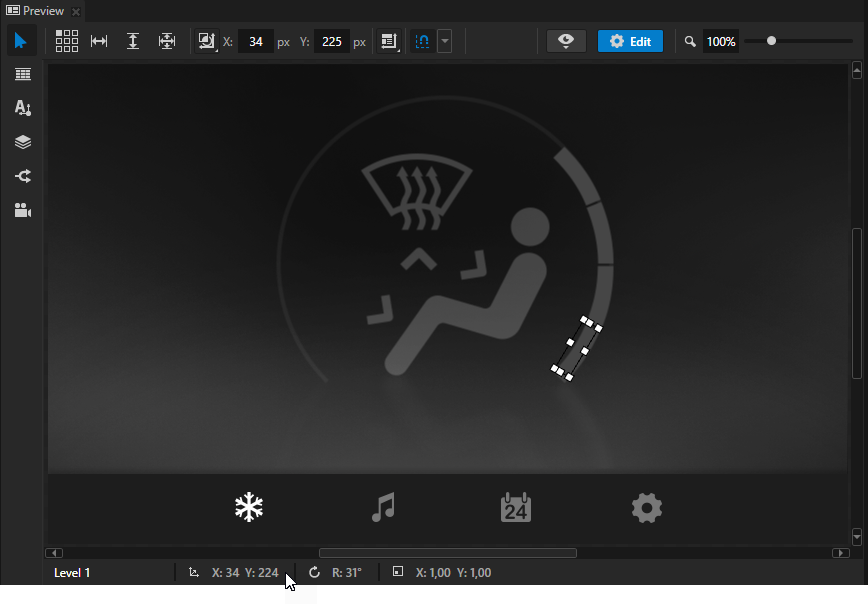Click the magnifier zoom button
This screenshot has height=604, width=868.
tap(691, 41)
